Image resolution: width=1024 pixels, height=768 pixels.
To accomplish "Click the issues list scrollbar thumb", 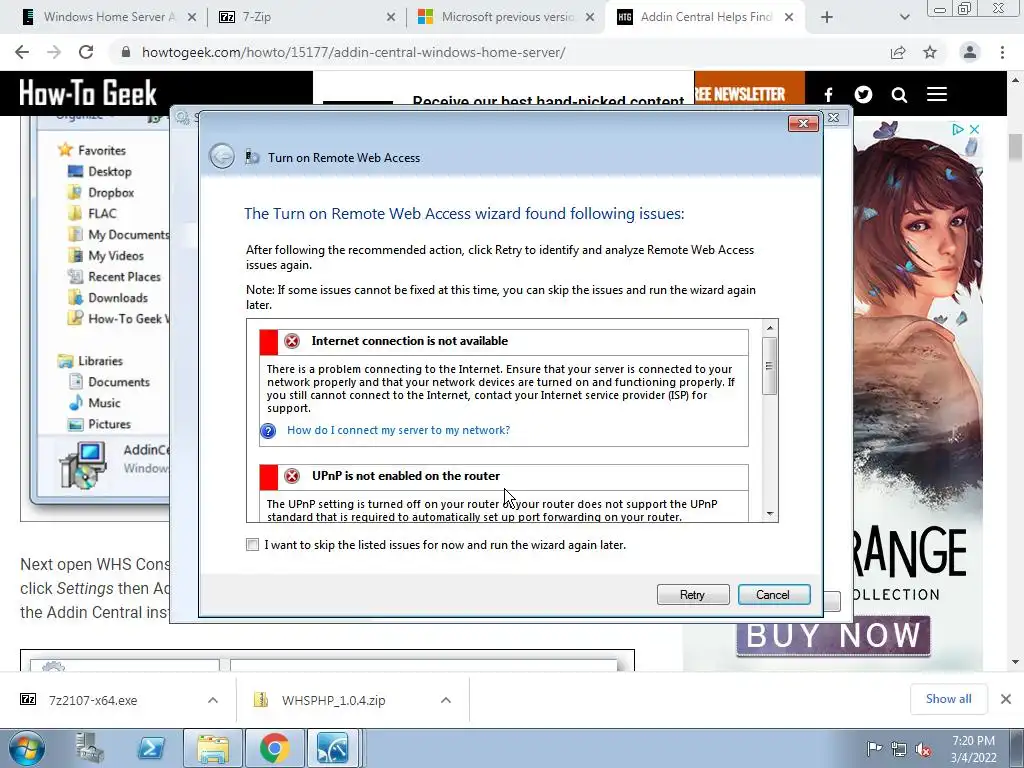I will coord(770,366).
